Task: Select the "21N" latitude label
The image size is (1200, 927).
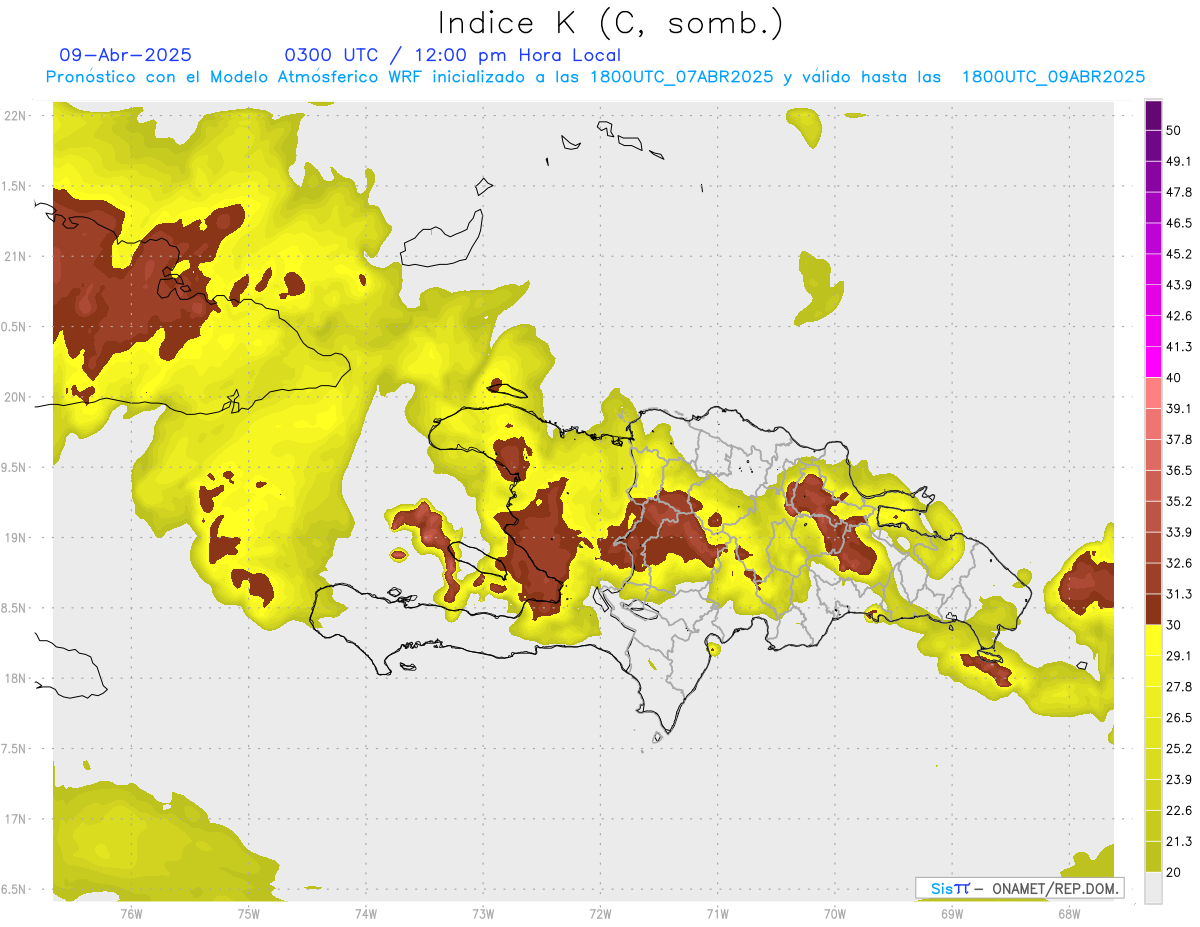Action: click(x=16, y=256)
